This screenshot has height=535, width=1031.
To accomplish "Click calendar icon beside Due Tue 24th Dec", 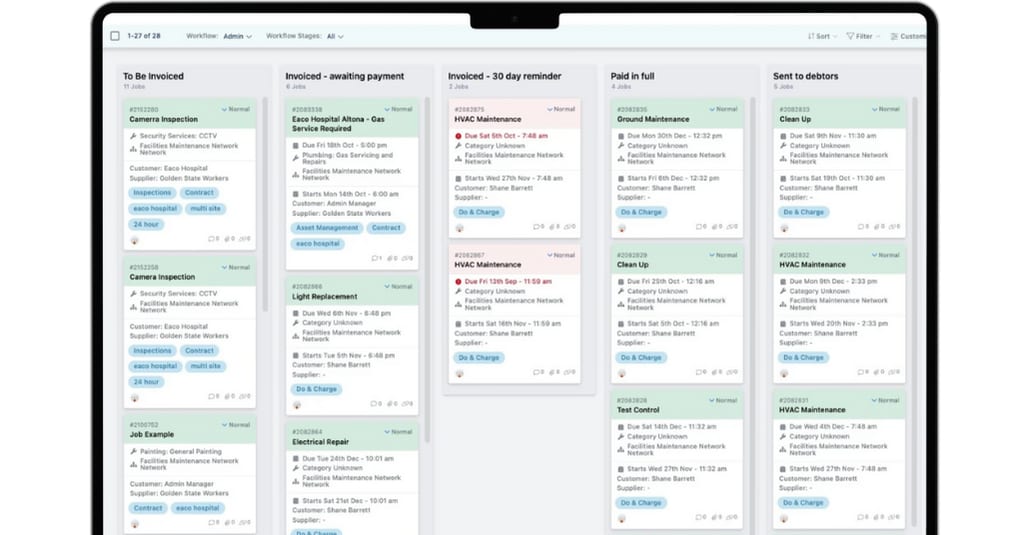I will coord(296,459).
